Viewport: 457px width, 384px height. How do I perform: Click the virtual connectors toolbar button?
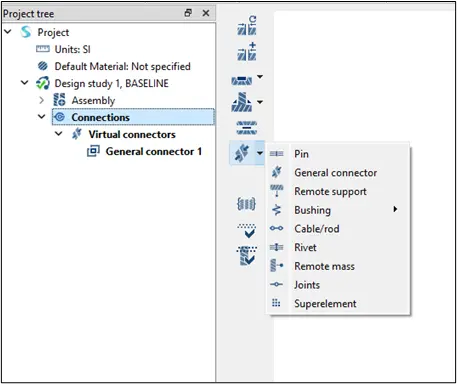coord(242,153)
